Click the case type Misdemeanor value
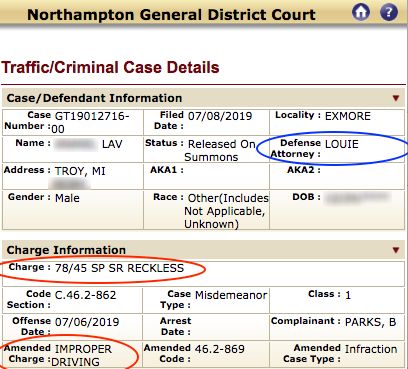This screenshot has width=408, height=369. tap(231, 295)
